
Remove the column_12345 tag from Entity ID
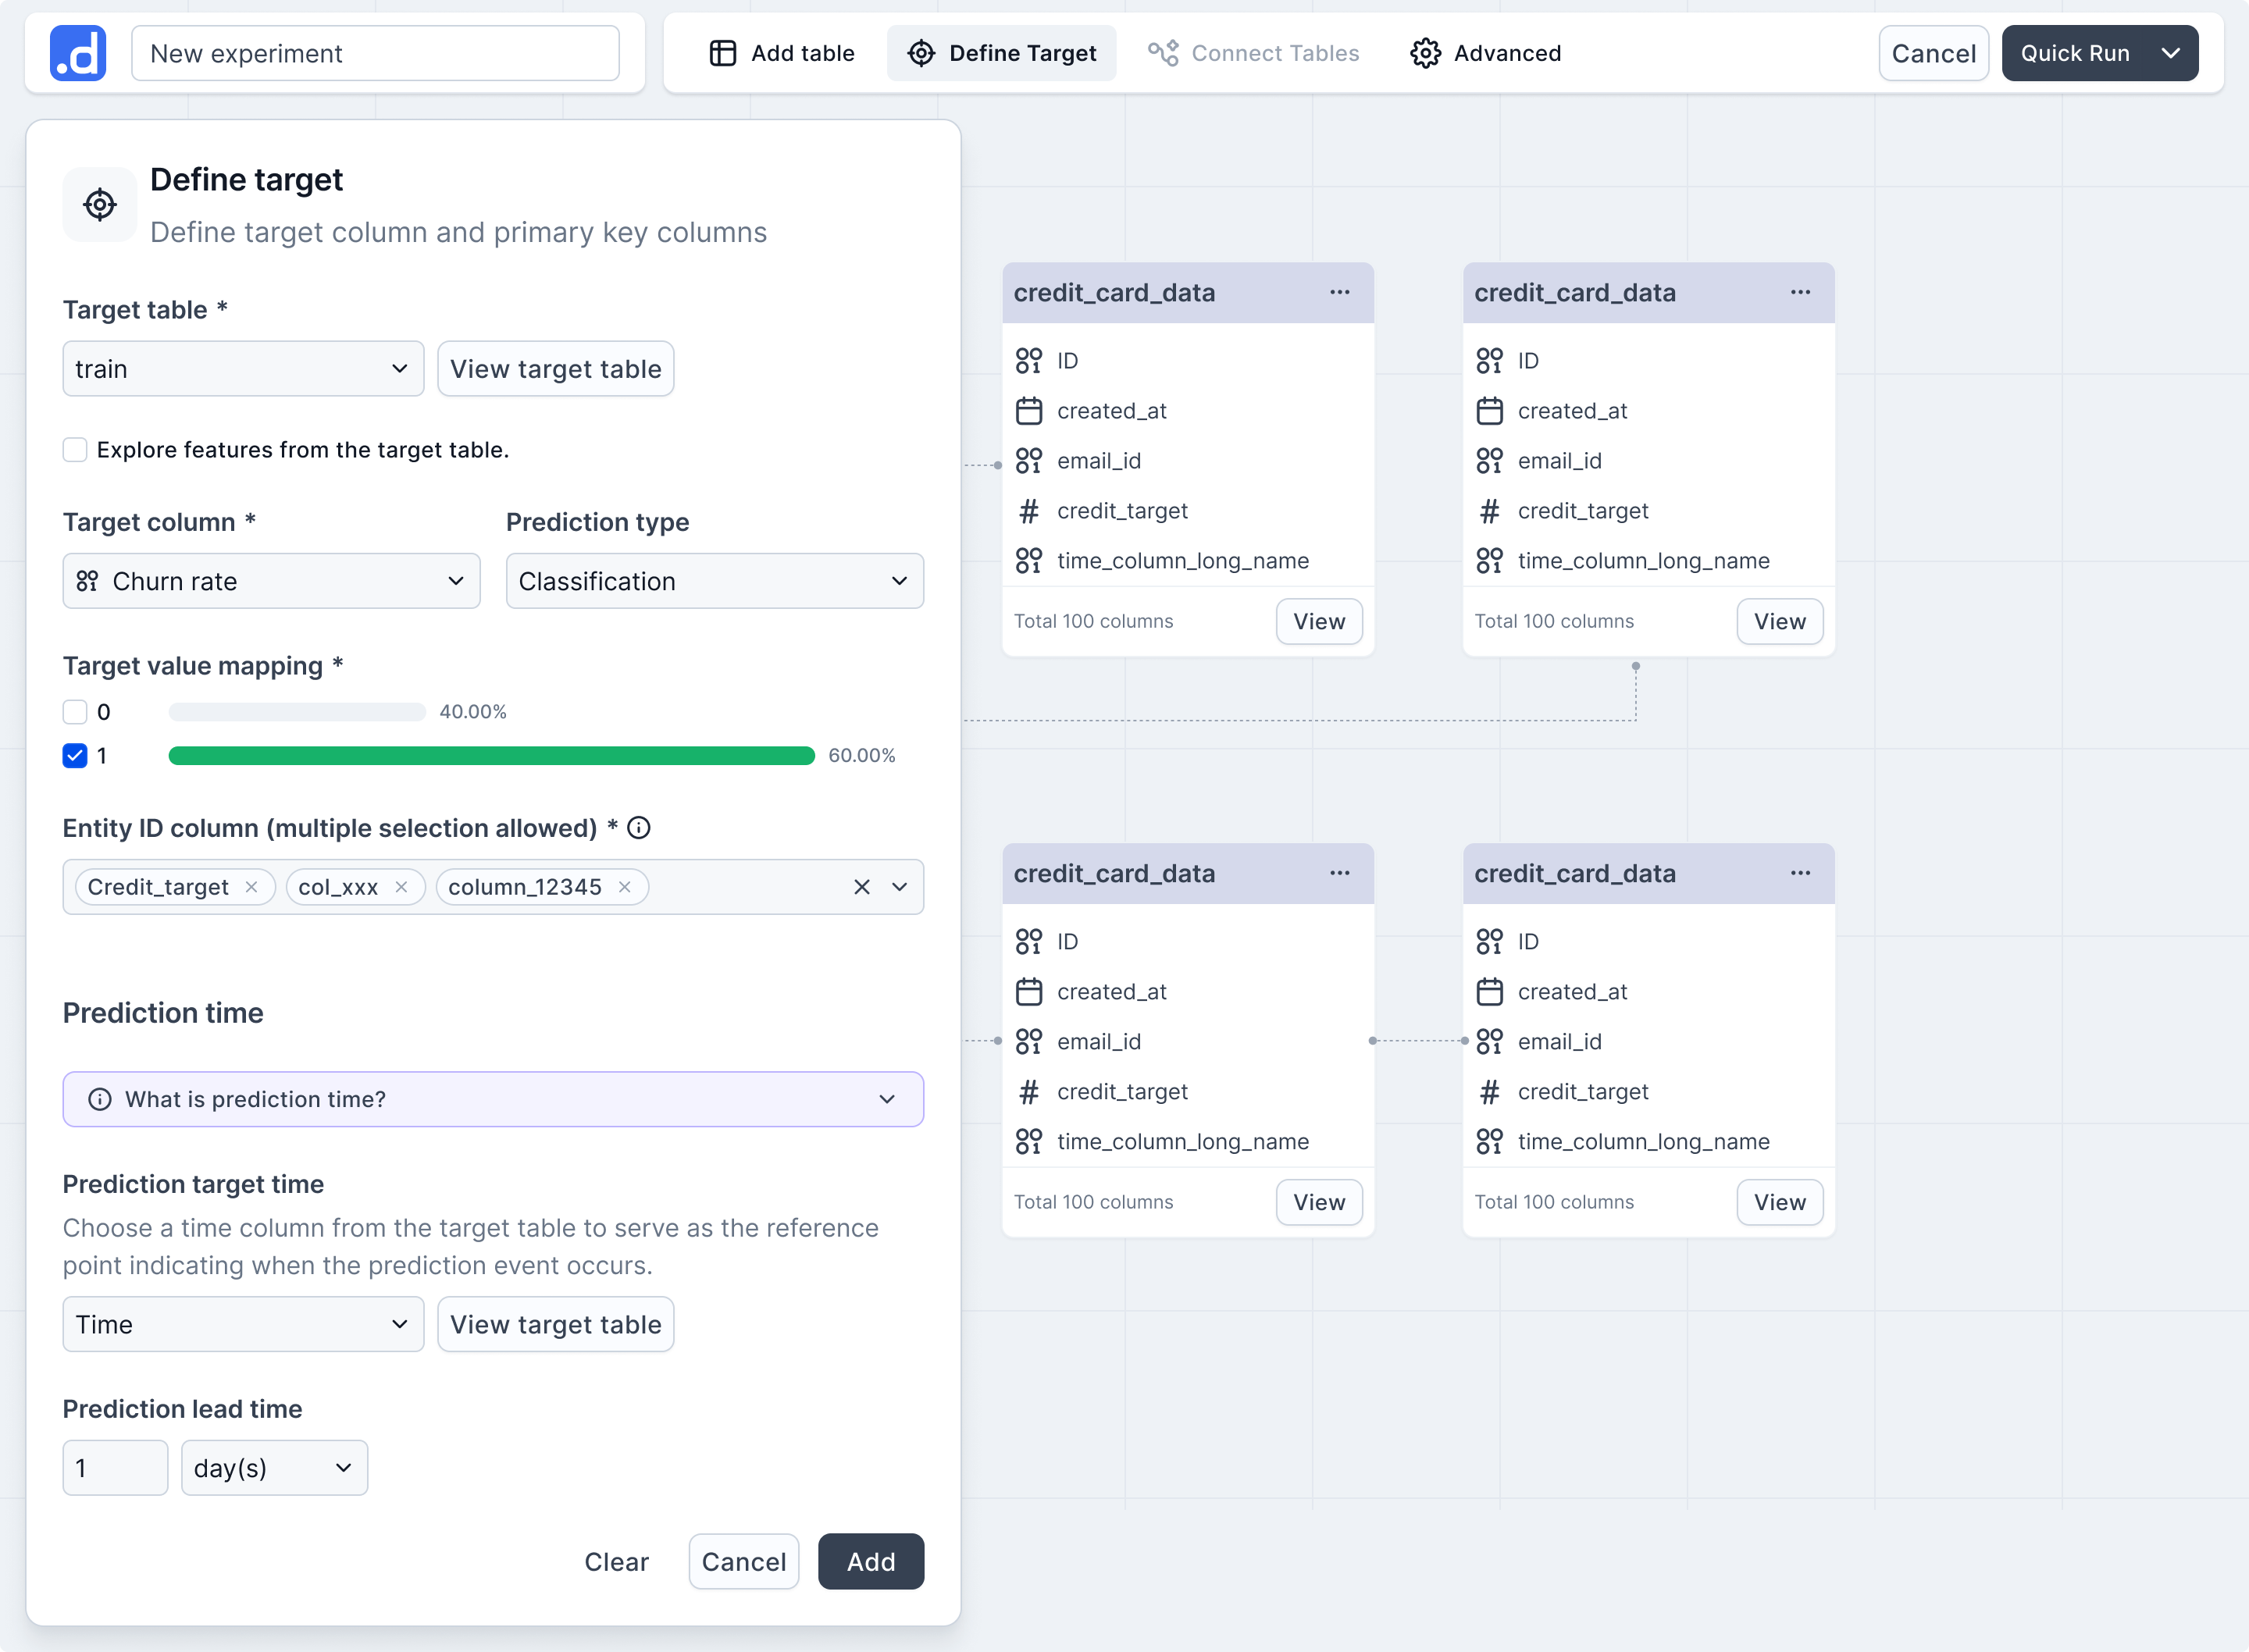pyautogui.click(x=625, y=887)
